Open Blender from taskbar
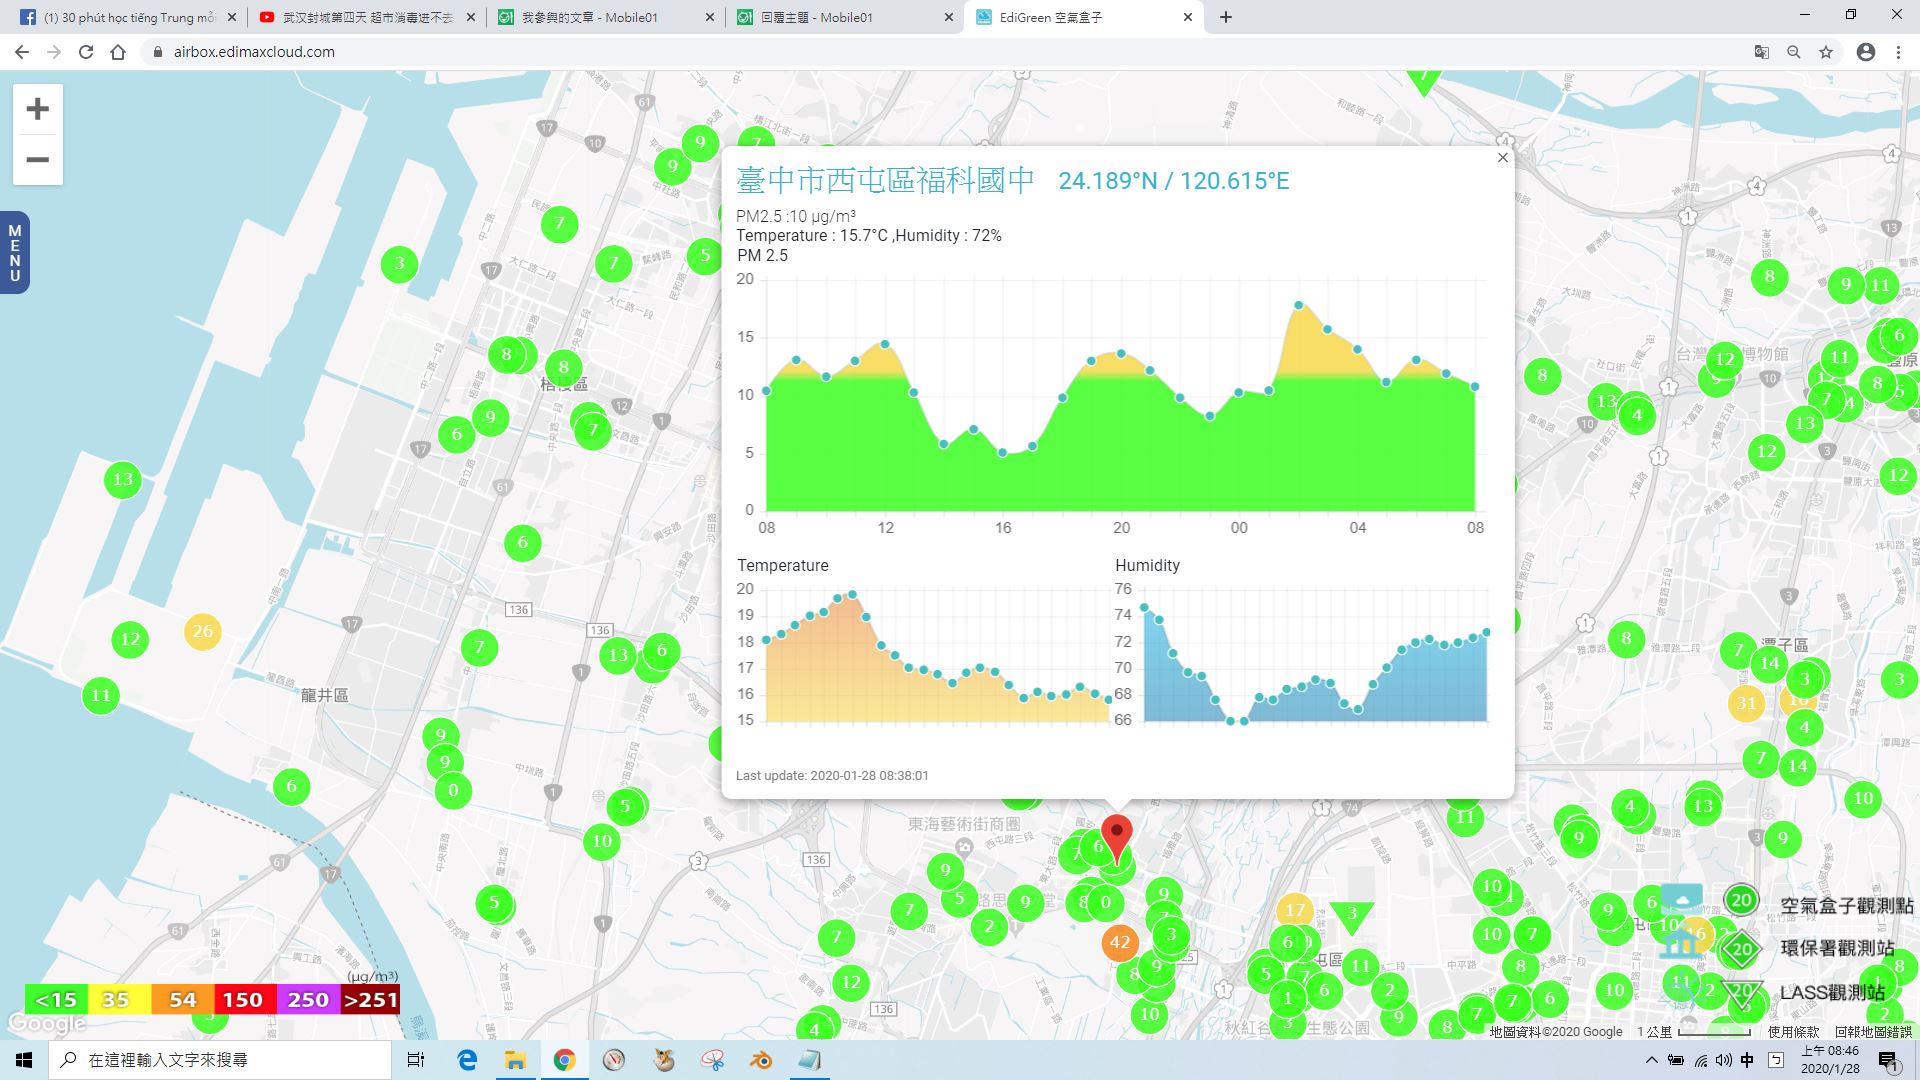Image resolution: width=1920 pixels, height=1080 pixels. (761, 1060)
